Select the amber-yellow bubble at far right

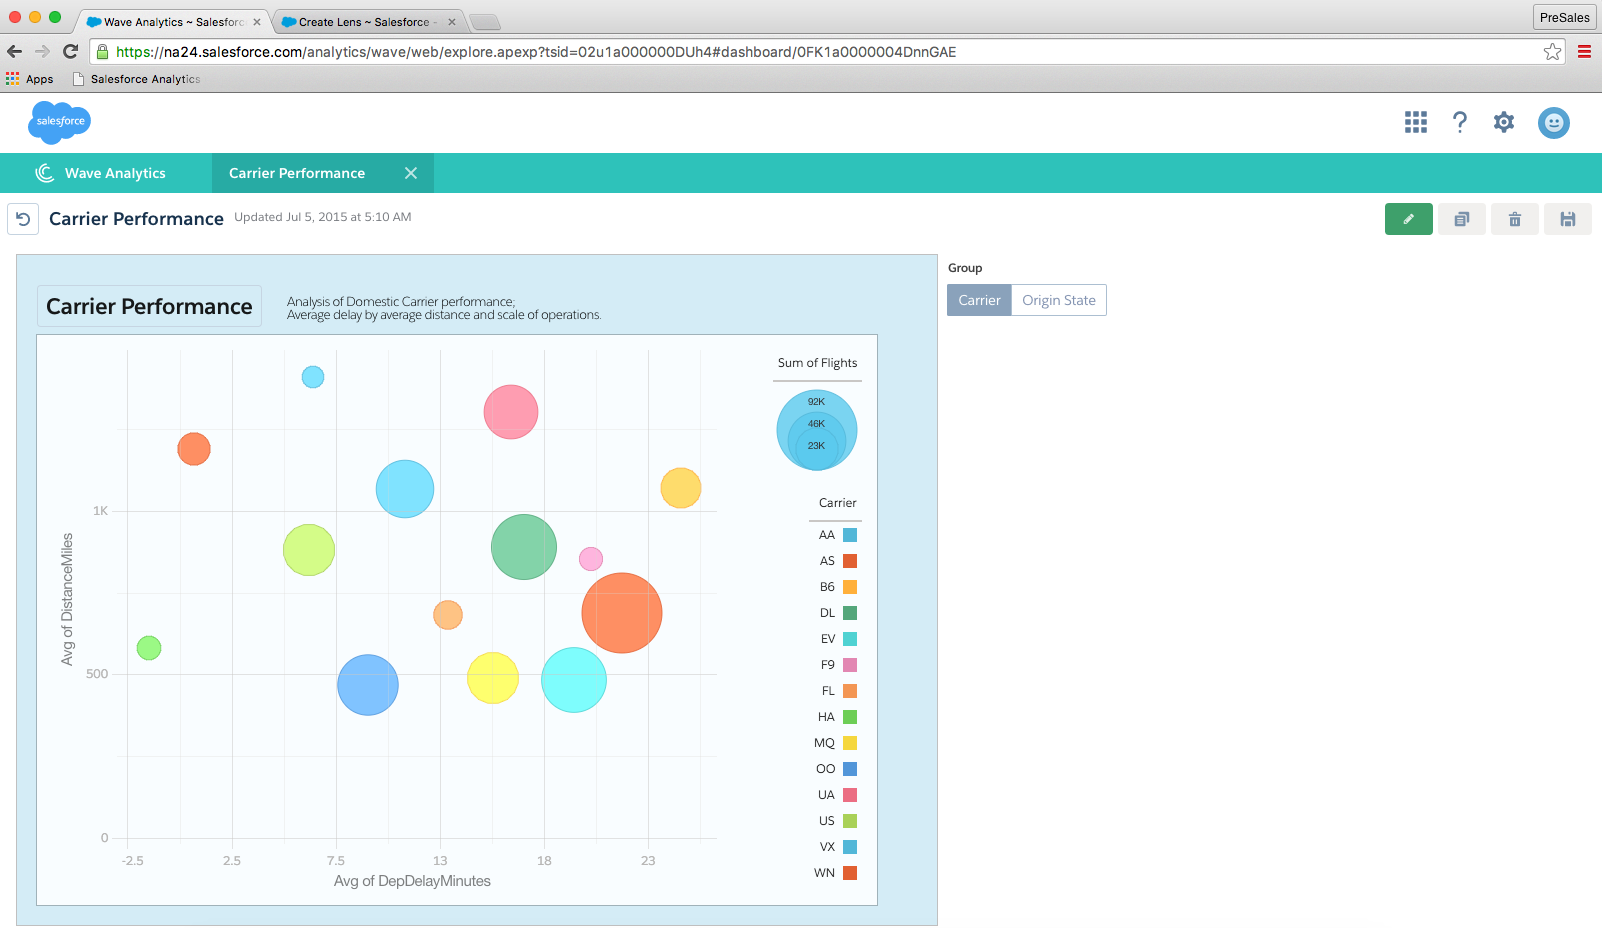681,488
